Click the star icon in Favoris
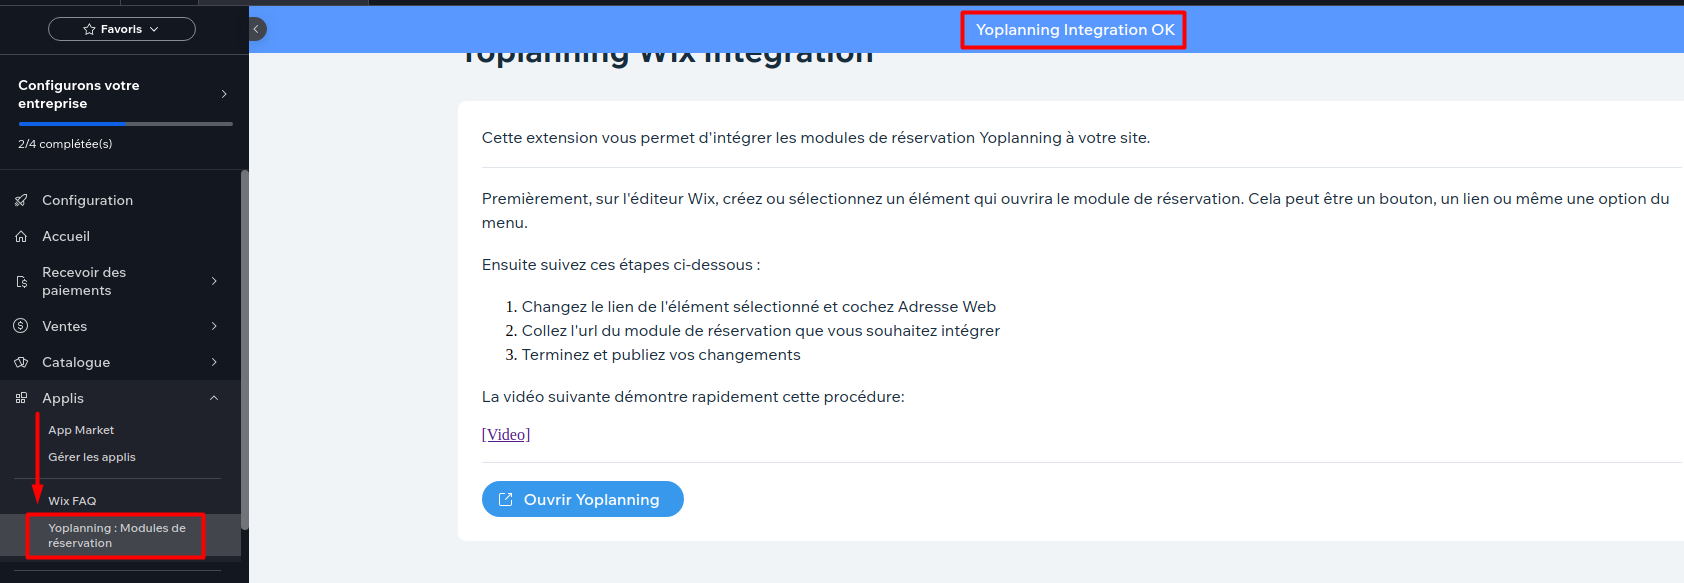The image size is (1684, 583). click(89, 30)
